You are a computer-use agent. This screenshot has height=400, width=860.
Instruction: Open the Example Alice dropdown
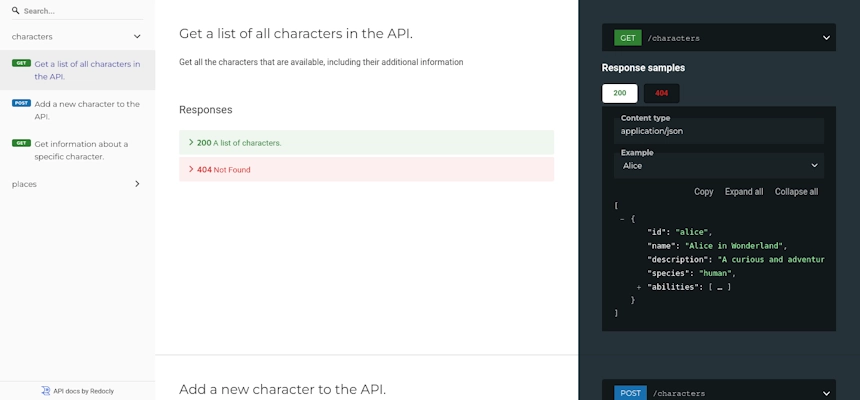(718, 166)
